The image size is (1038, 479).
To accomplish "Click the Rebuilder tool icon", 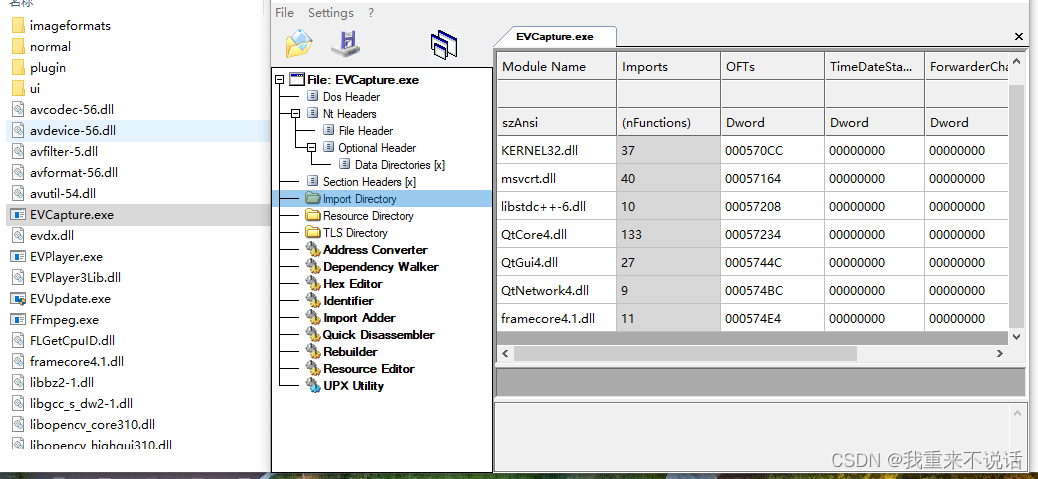I will (x=312, y=352).
